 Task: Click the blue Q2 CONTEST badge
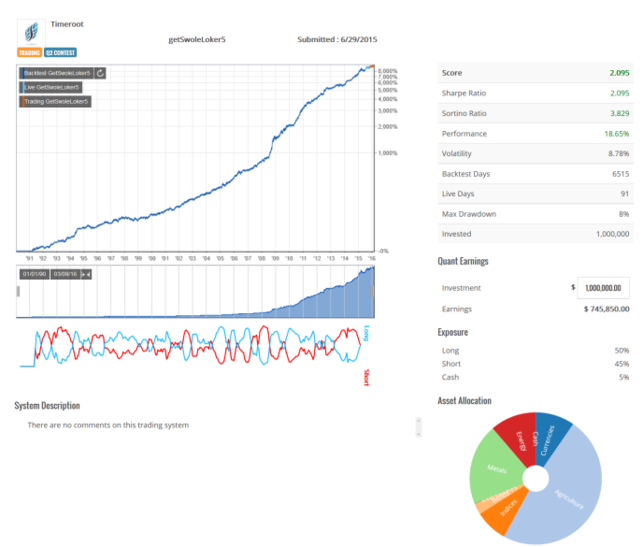point(60,52)
